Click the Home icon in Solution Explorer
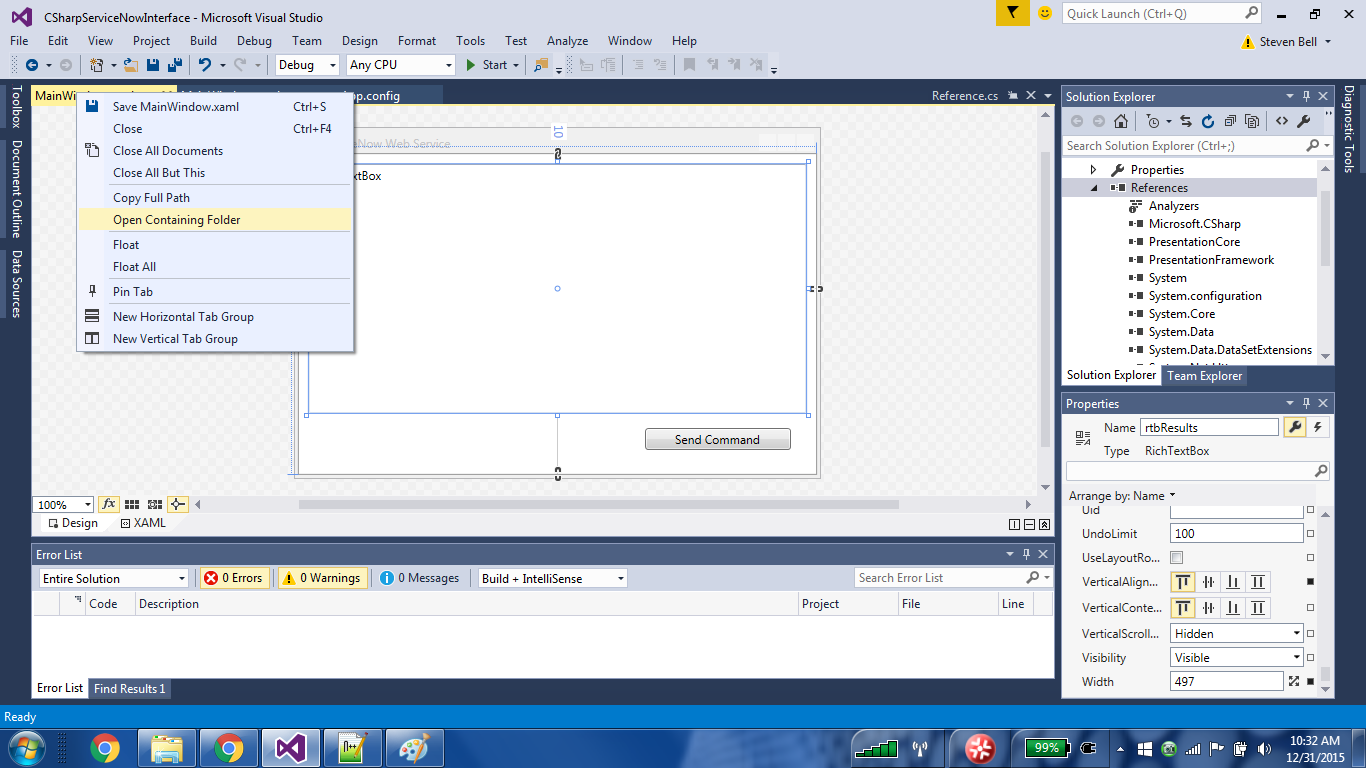 tap(1121, 121)
